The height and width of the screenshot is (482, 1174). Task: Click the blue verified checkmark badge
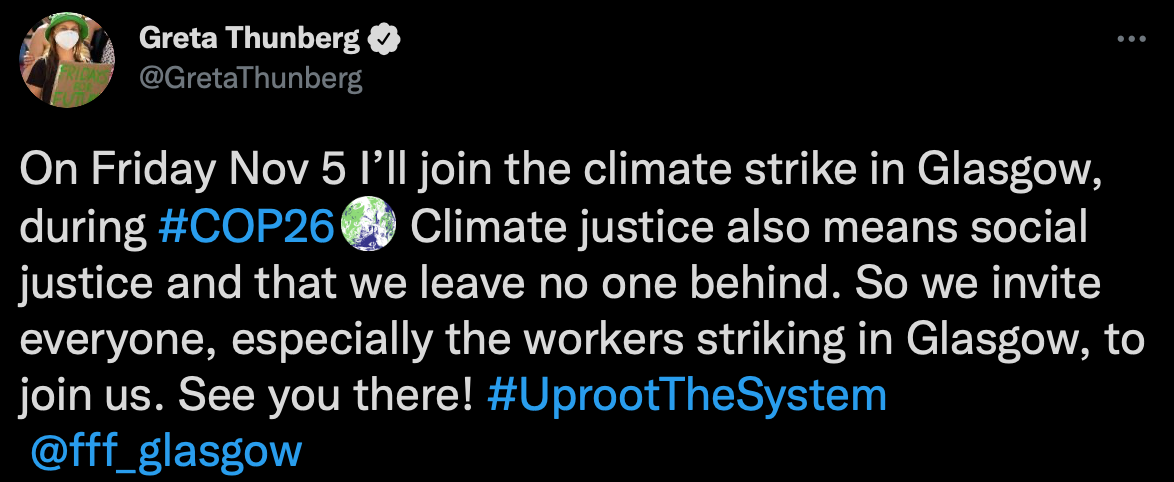tap(385, 40)
